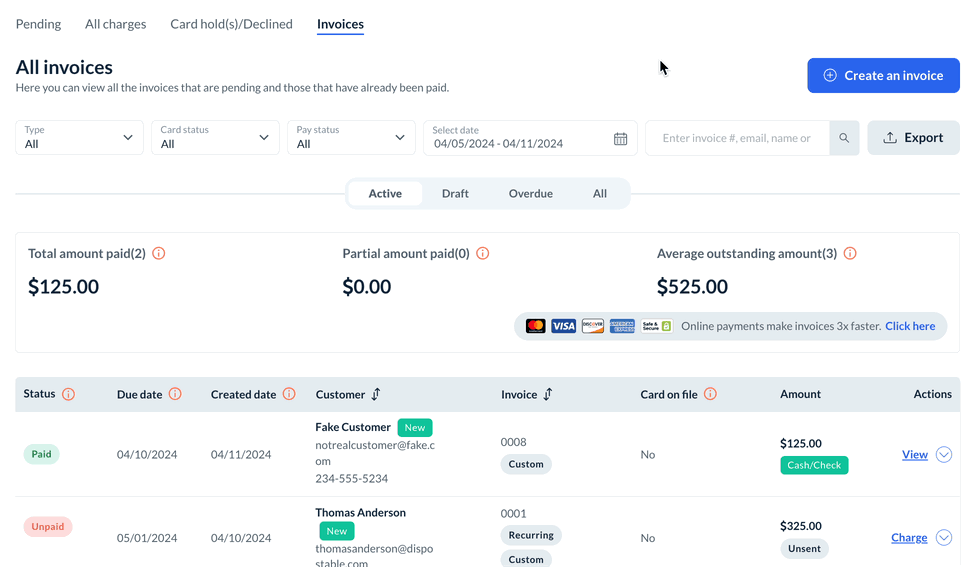
Task: Click the Status column info icon
Action: tap(68, 394)
